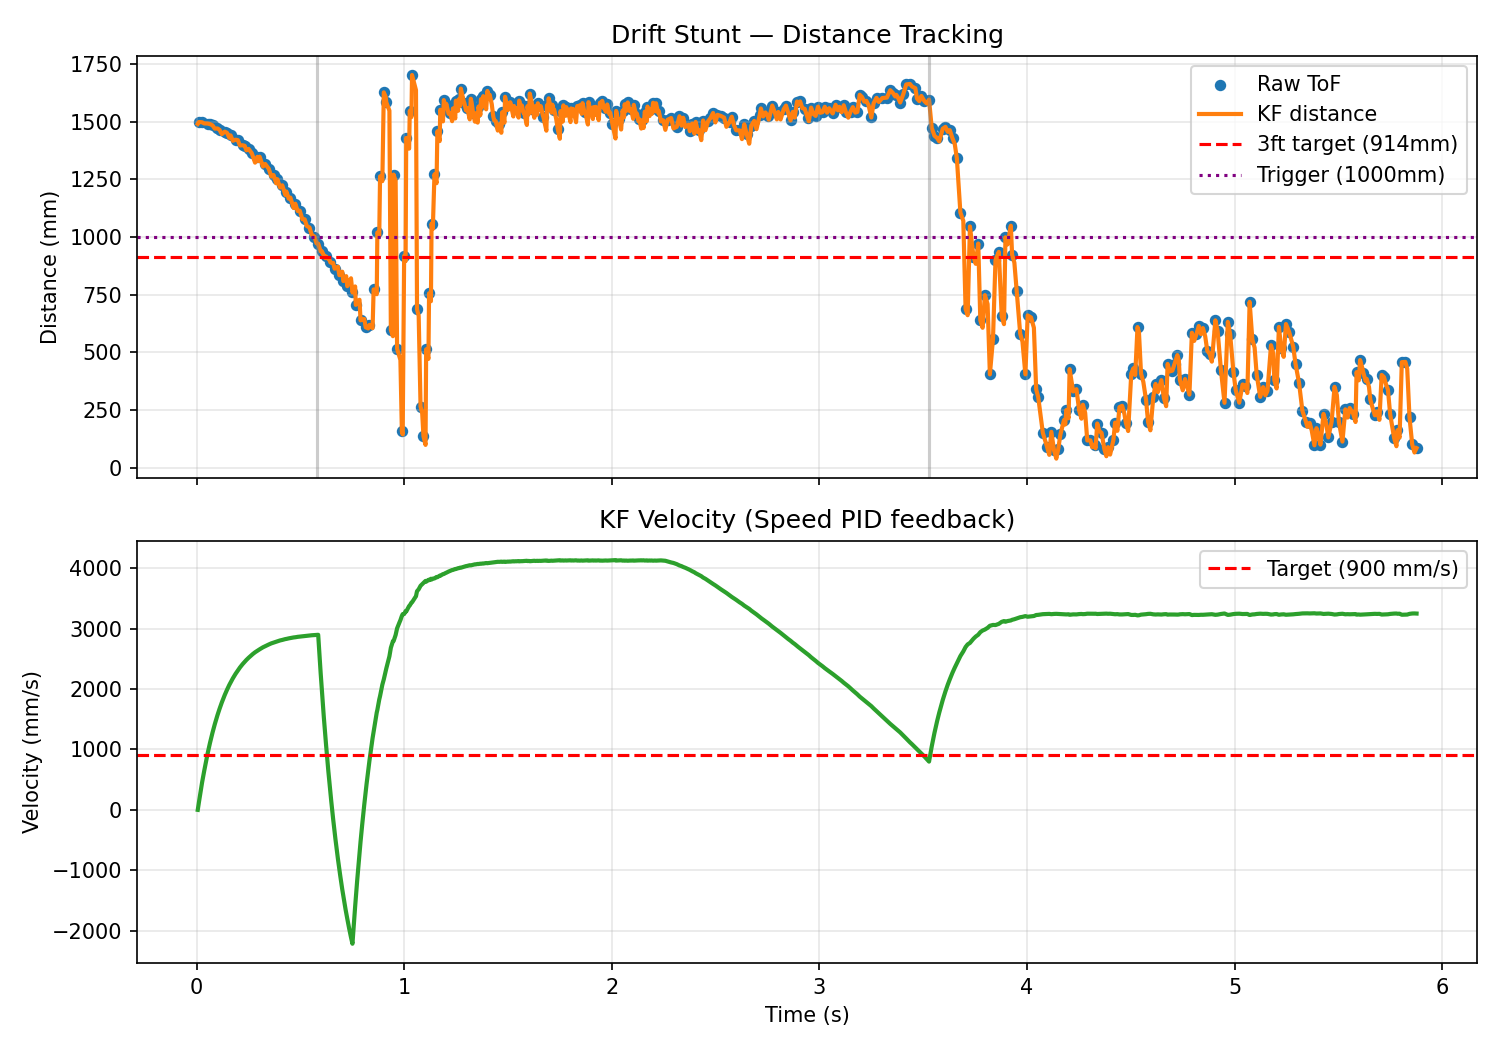Image resolution: width=1500 pixels, height=1050 pixels.
Task: Click the 'Velocity (mm/s)' y-axis label
Action: pyautogui.click(x=31, y=752)
